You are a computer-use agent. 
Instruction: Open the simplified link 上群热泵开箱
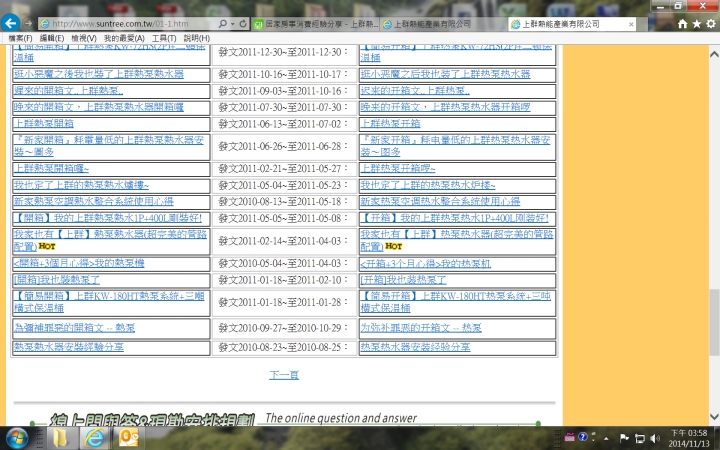tap(390, 124)
